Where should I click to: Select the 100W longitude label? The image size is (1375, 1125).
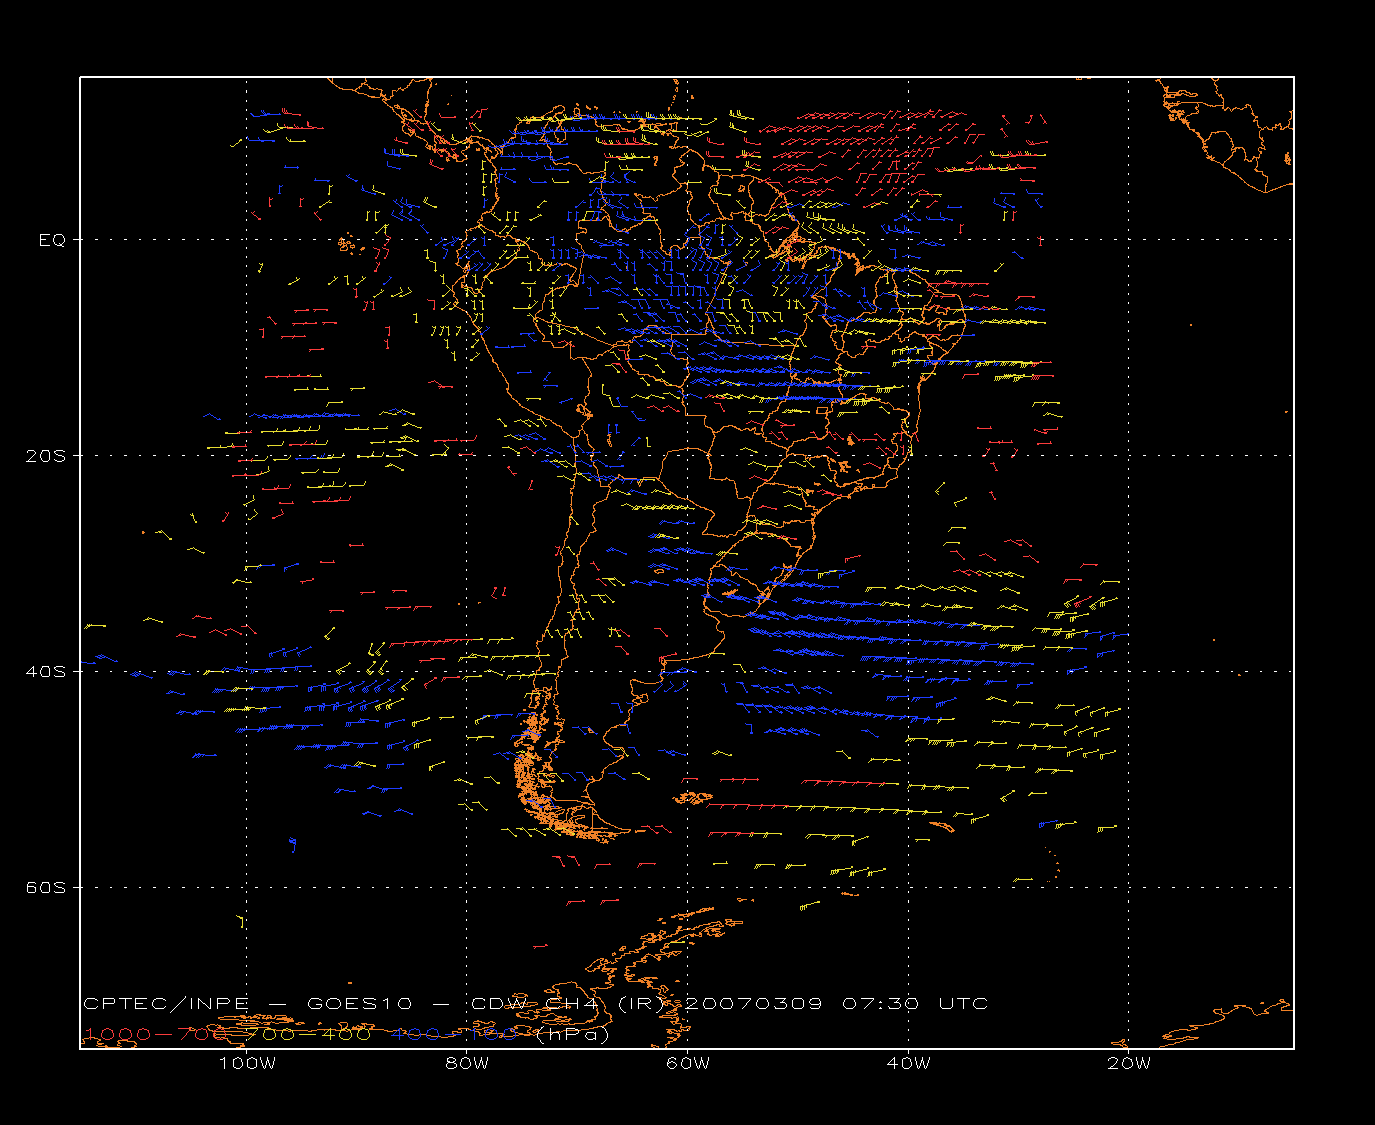[x=247, y=1063]
